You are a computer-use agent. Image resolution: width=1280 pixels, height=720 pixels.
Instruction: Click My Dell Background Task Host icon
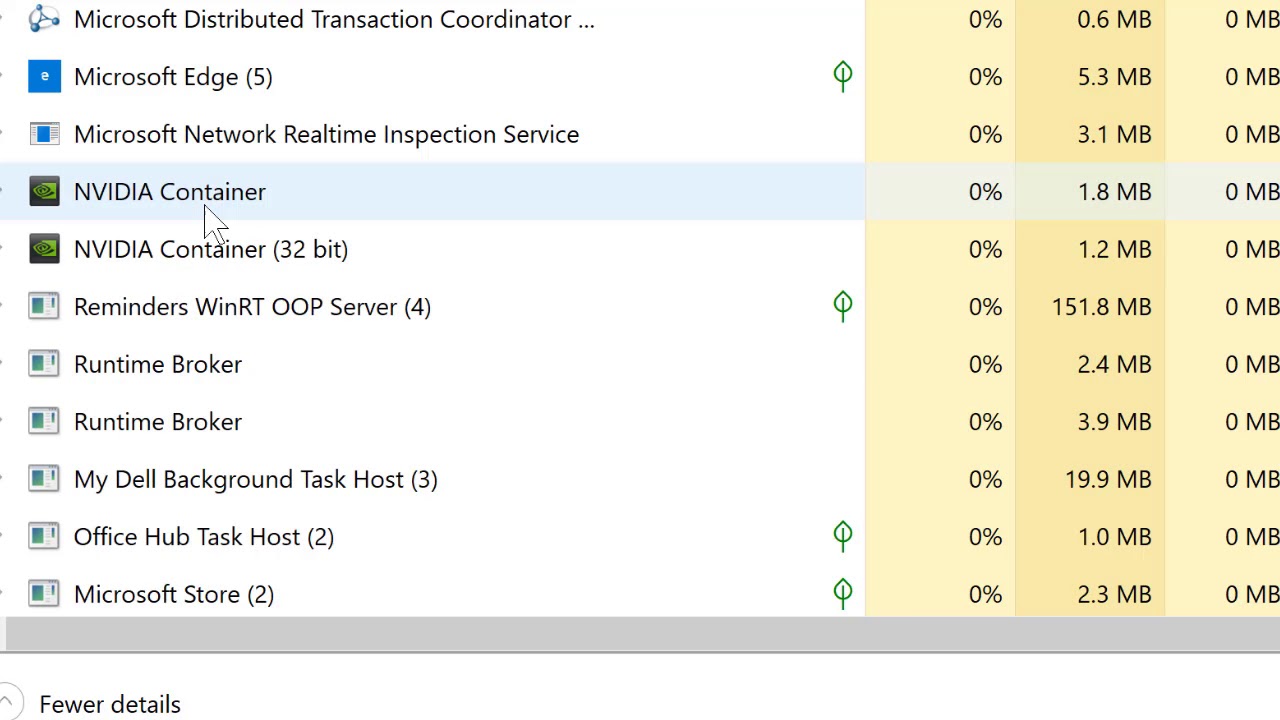click(x=44, y=479)
